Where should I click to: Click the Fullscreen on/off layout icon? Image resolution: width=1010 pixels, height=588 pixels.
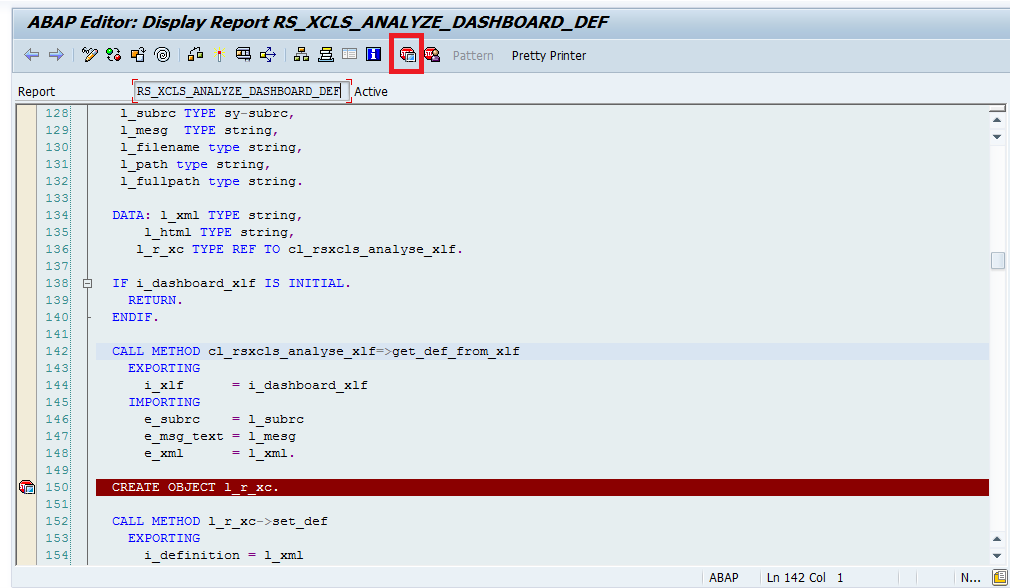tap(350, 55)
